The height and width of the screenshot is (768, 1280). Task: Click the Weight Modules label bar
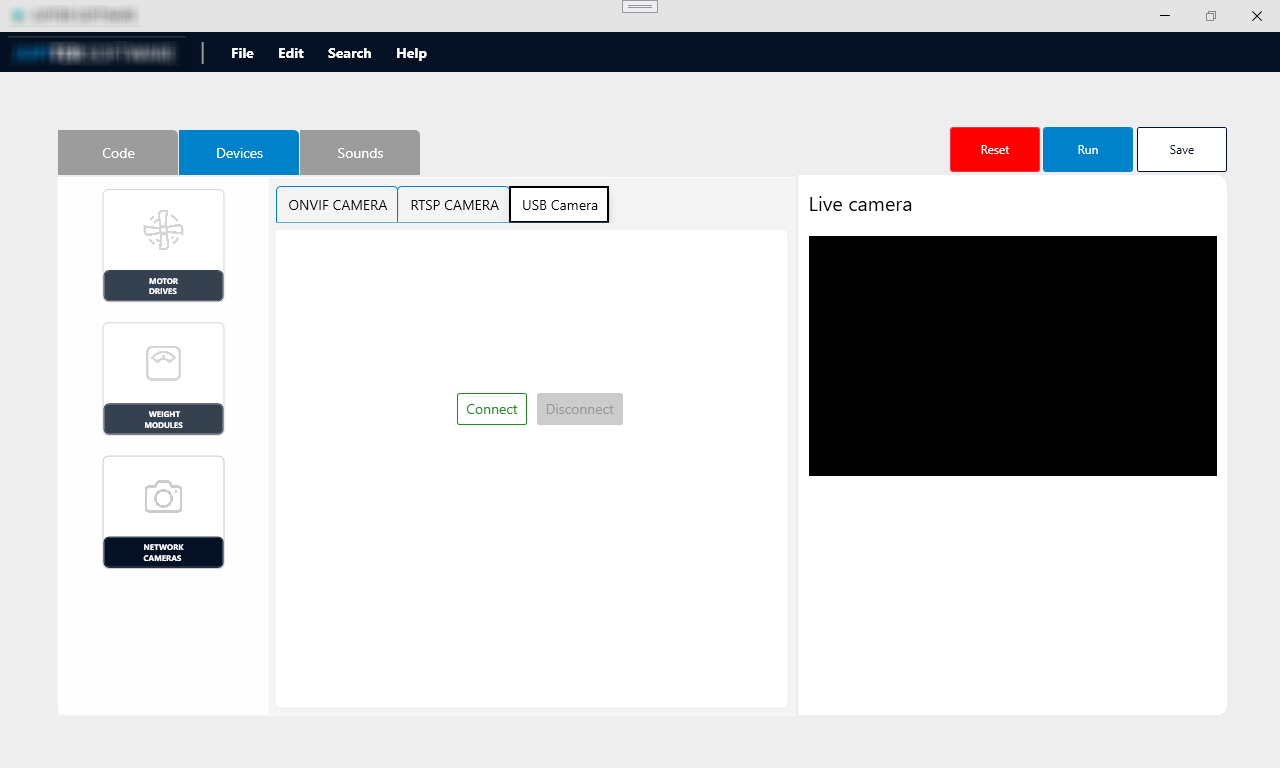163,419
